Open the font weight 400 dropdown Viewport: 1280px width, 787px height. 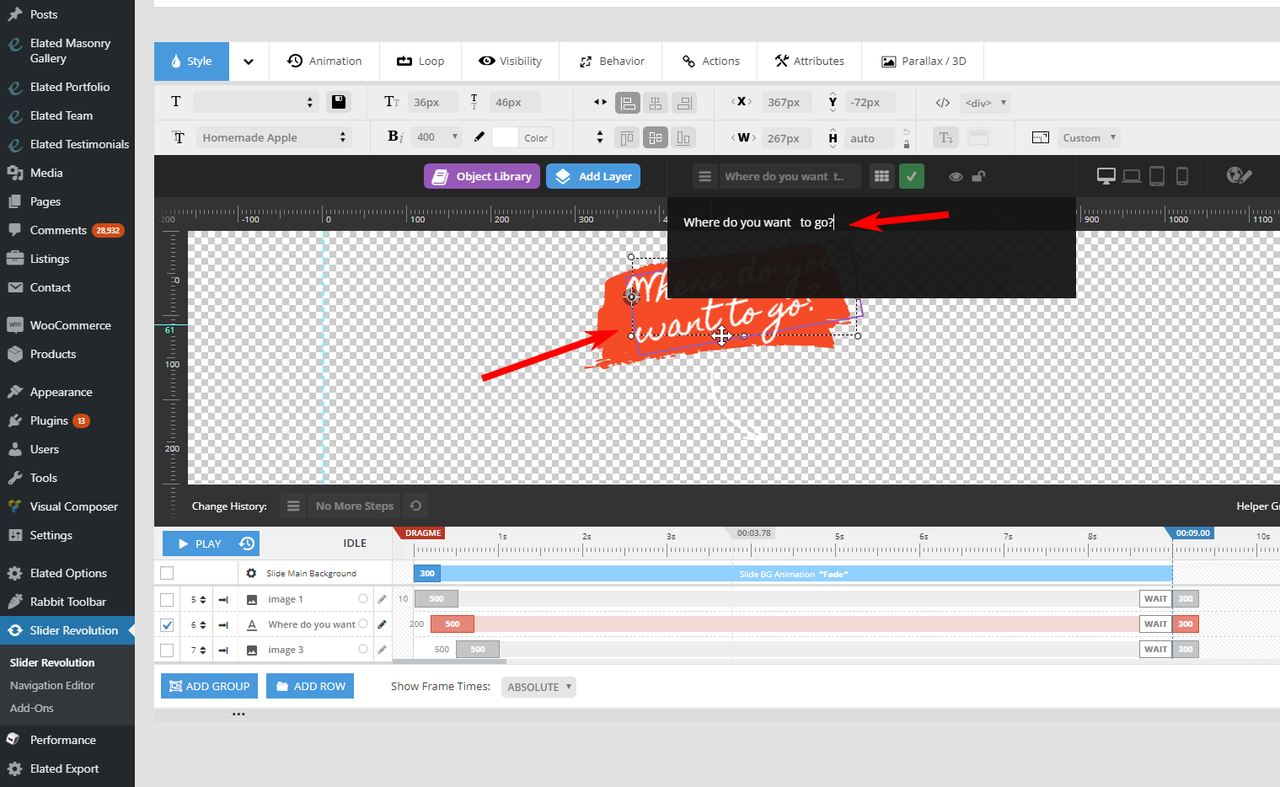coord(436,137)
